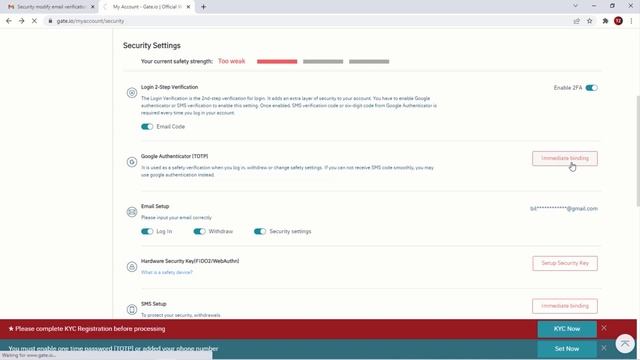Image resolution: width=640 pixels, height=360 pixels.
Task: Click the Security Settings heading
Action: click(152, 45)
